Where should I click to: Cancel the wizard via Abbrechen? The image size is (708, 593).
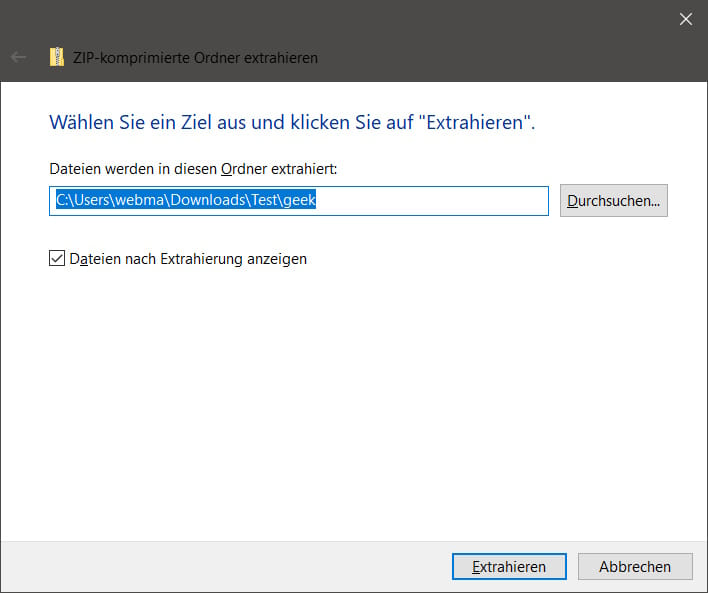(x=635, y=566)
